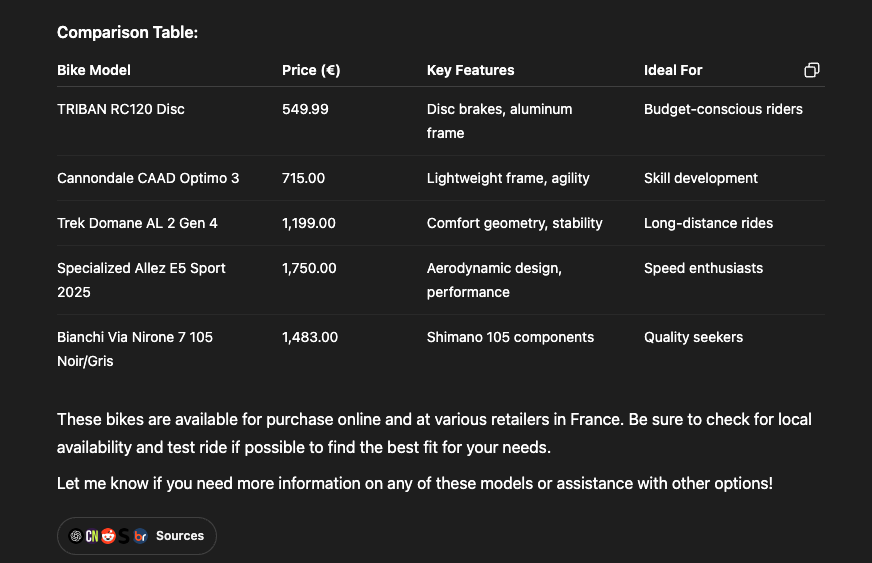872x563 pixels.
Task: Click the Reddit source icon
Action: [108, 536]
